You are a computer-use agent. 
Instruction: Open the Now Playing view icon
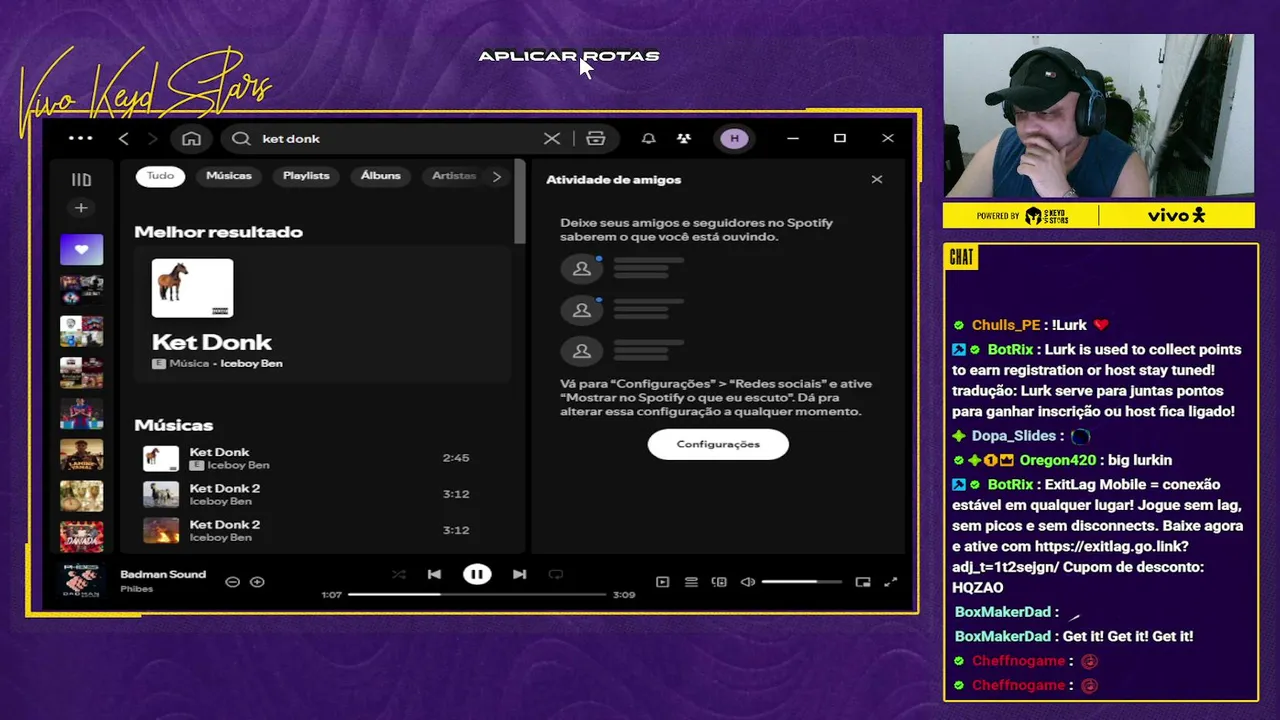click(662, 582)
